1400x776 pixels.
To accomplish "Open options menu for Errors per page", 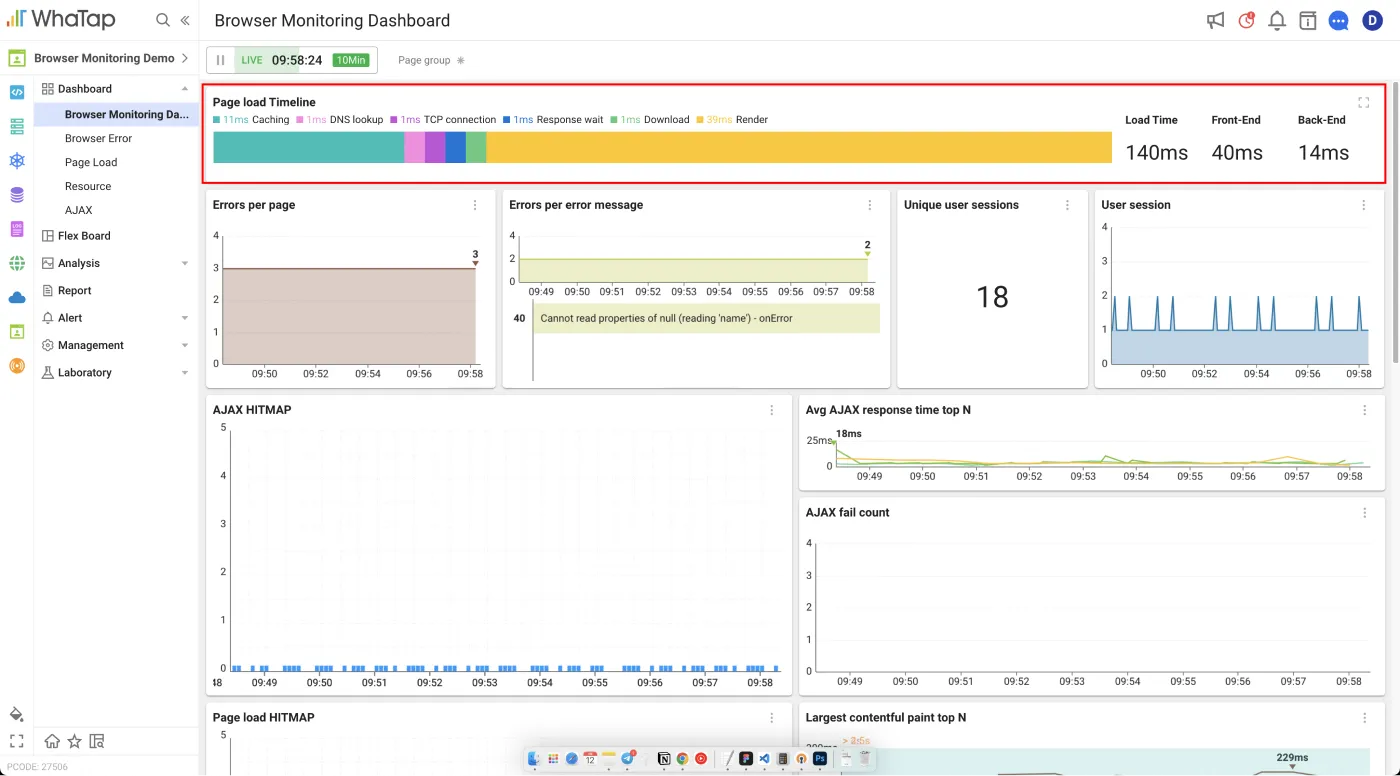I will (x=475, y=205).
